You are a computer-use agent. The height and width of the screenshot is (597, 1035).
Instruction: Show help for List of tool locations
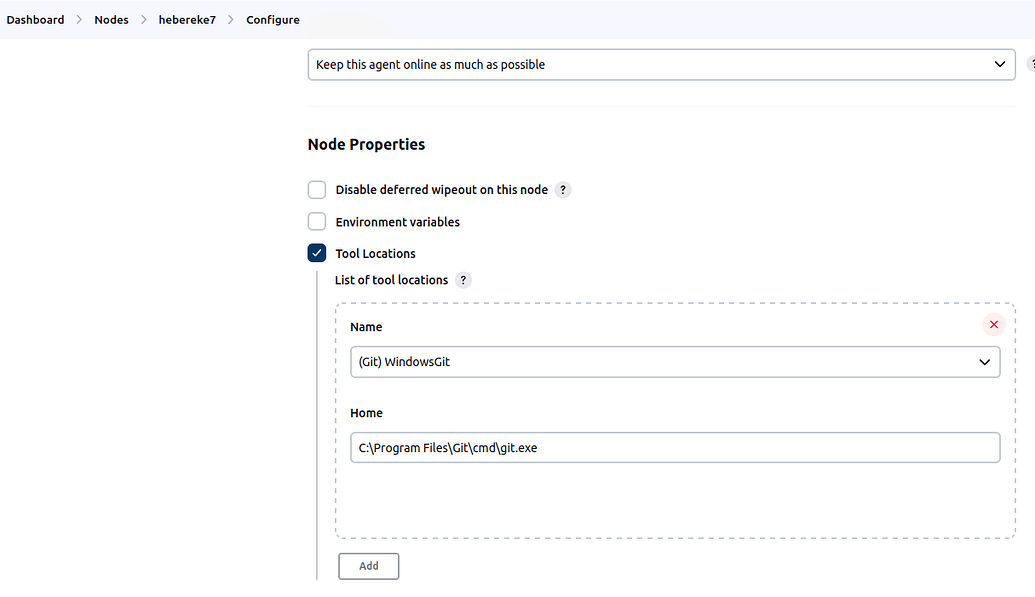463,280
